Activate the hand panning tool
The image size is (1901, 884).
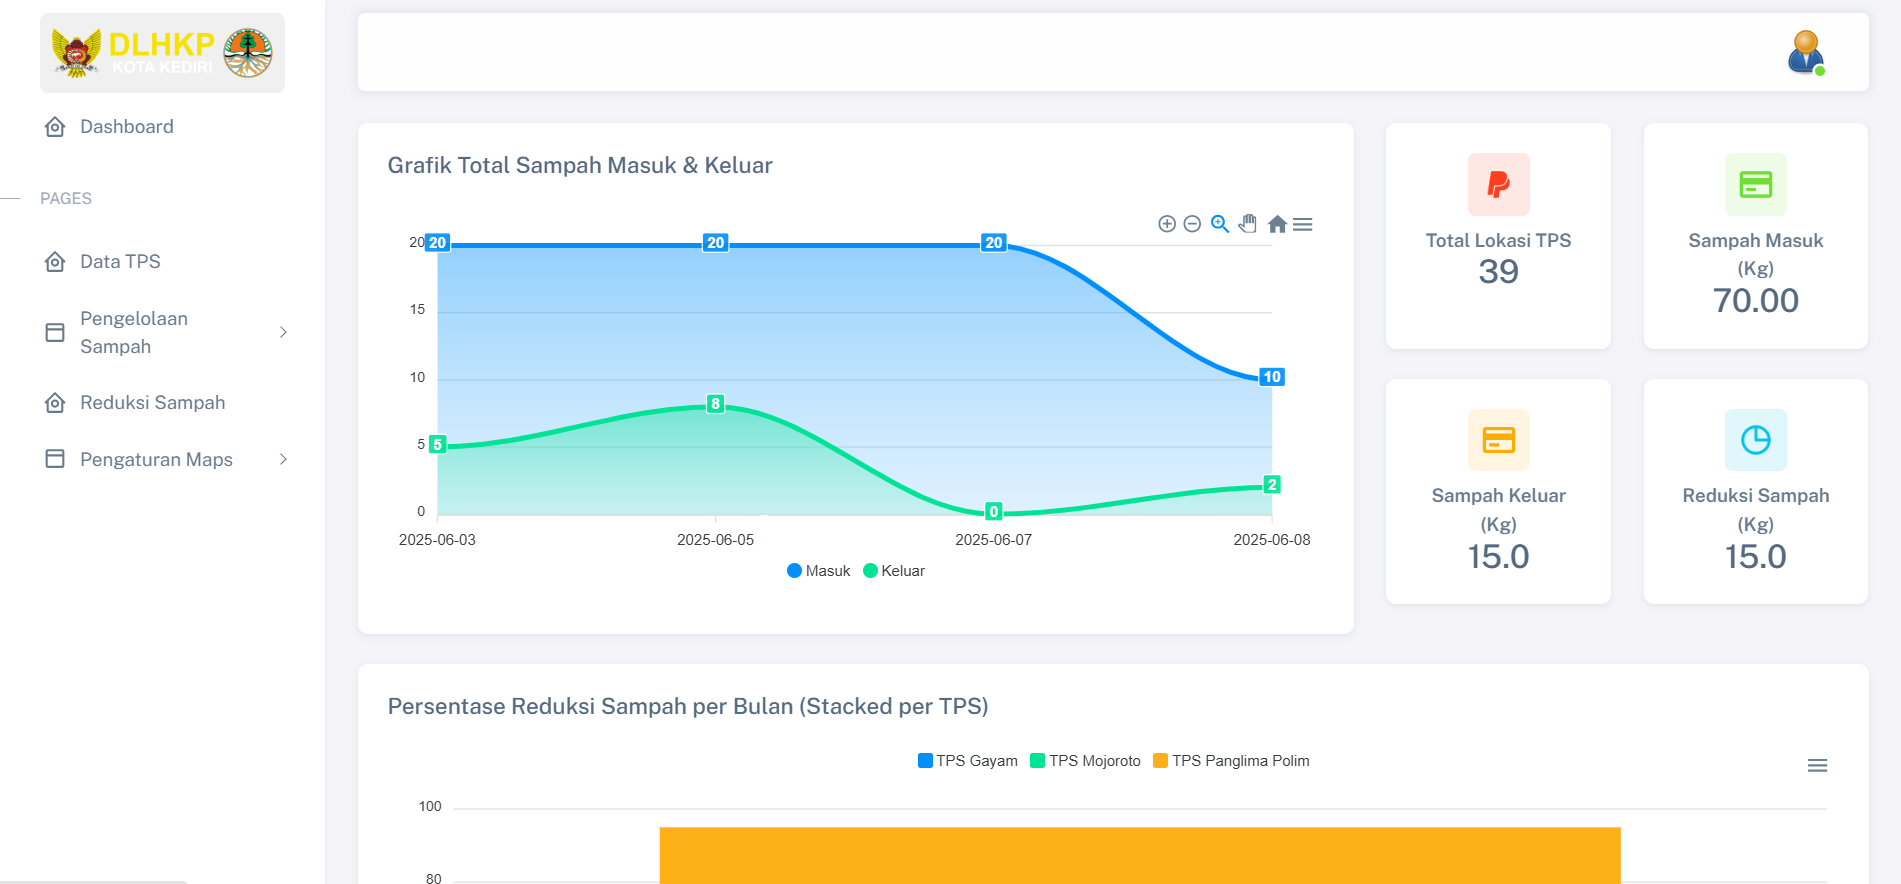1247,224
